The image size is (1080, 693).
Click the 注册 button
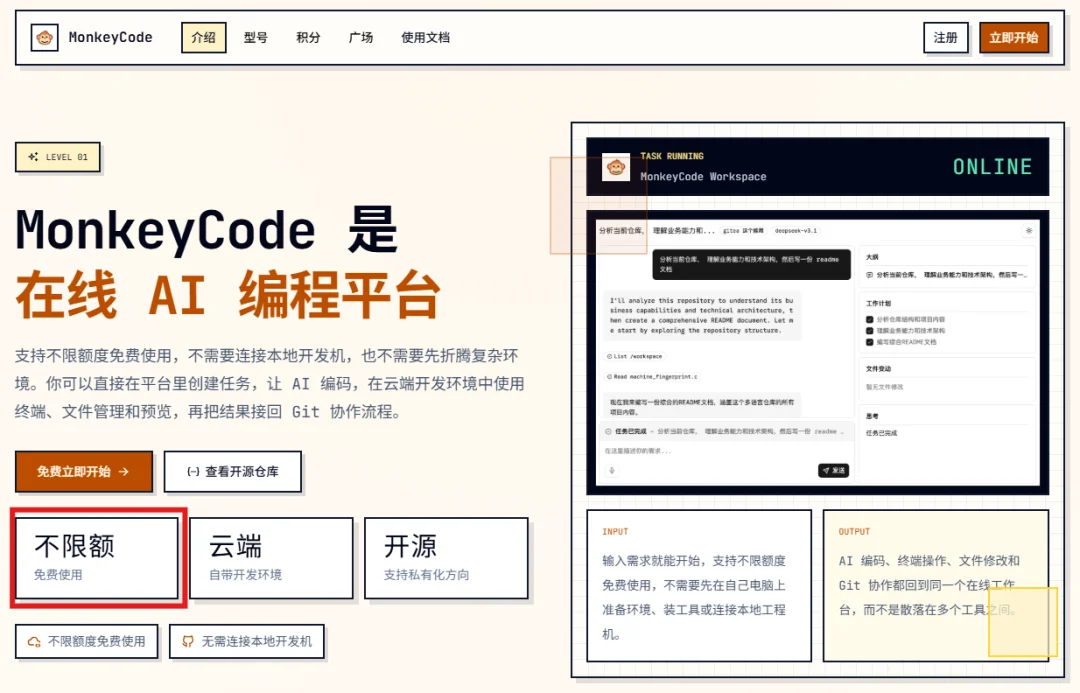pyautogui.click(x=946, y=37)
